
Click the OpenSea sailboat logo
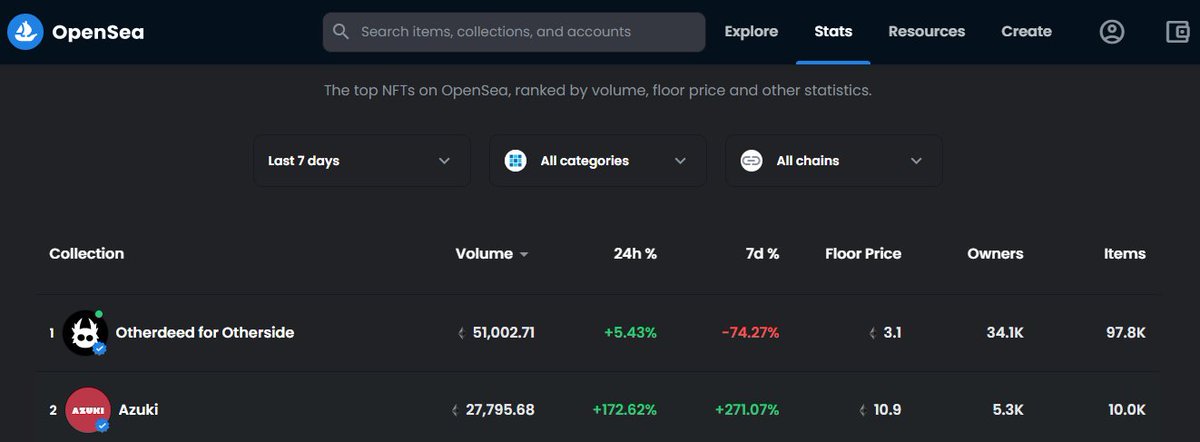25,32
